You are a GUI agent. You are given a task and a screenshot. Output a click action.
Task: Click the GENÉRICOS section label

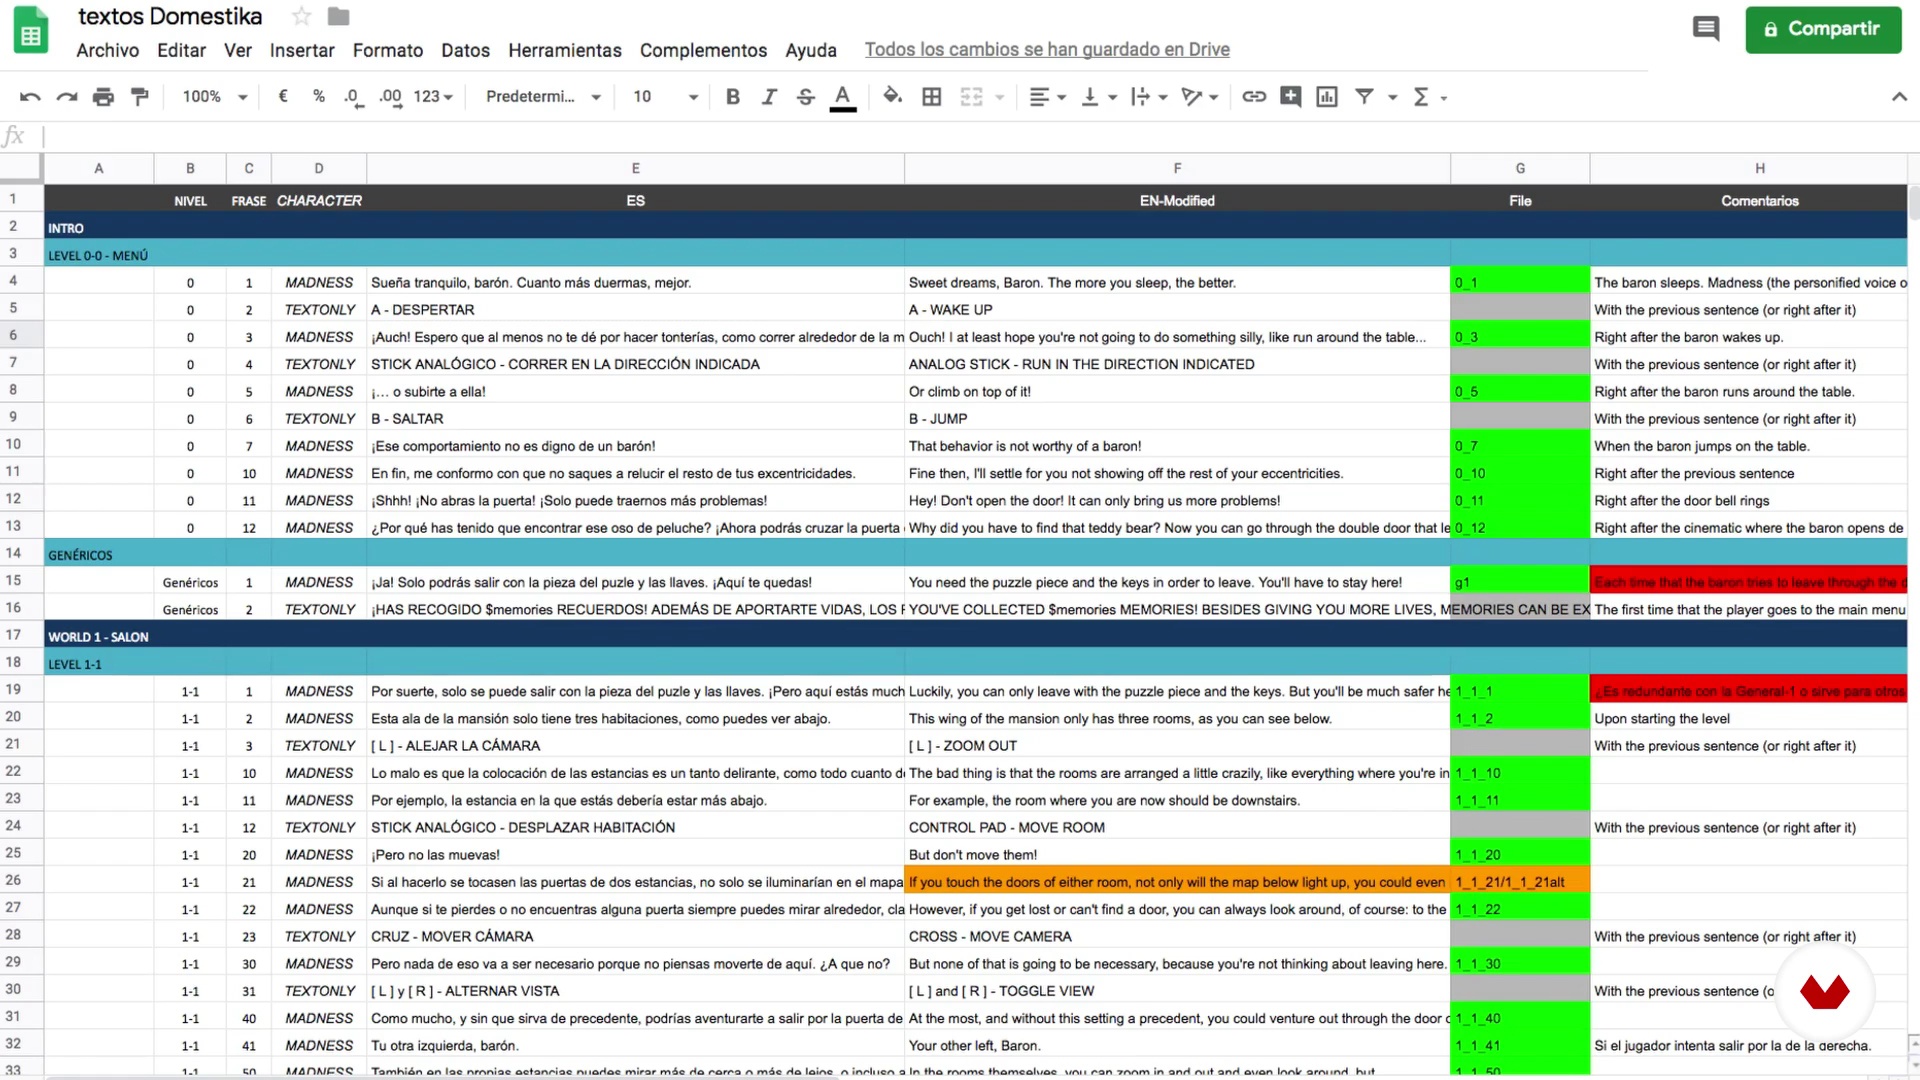tap(80, 555)
